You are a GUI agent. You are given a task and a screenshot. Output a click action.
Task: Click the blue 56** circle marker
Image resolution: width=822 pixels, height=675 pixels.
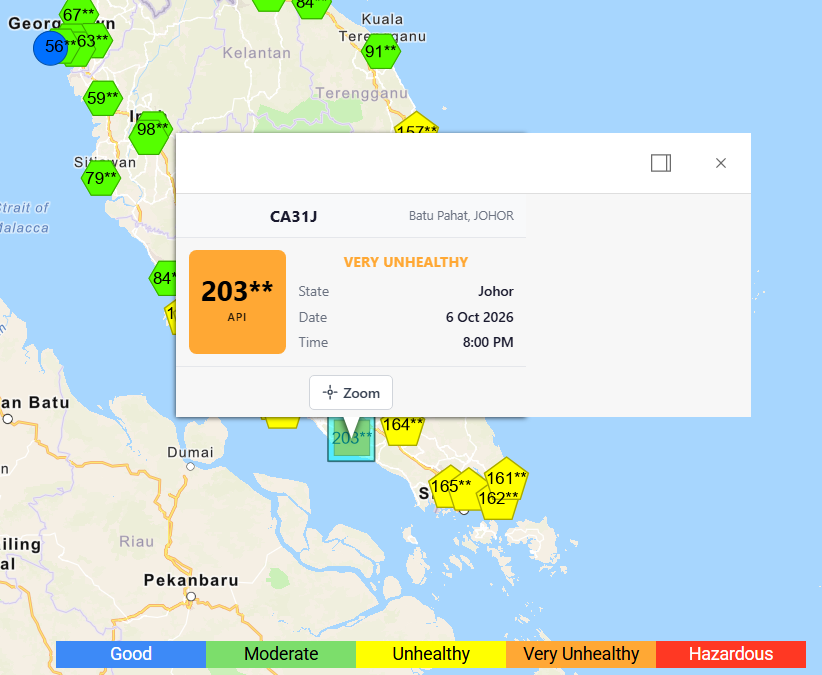tap(50, 48)
